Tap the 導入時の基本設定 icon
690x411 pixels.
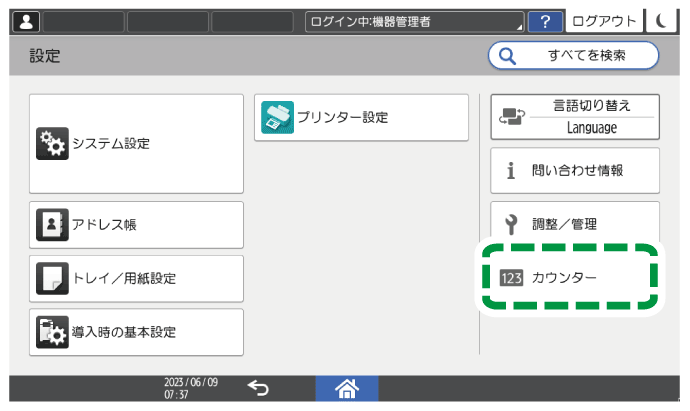click(52, 332)
